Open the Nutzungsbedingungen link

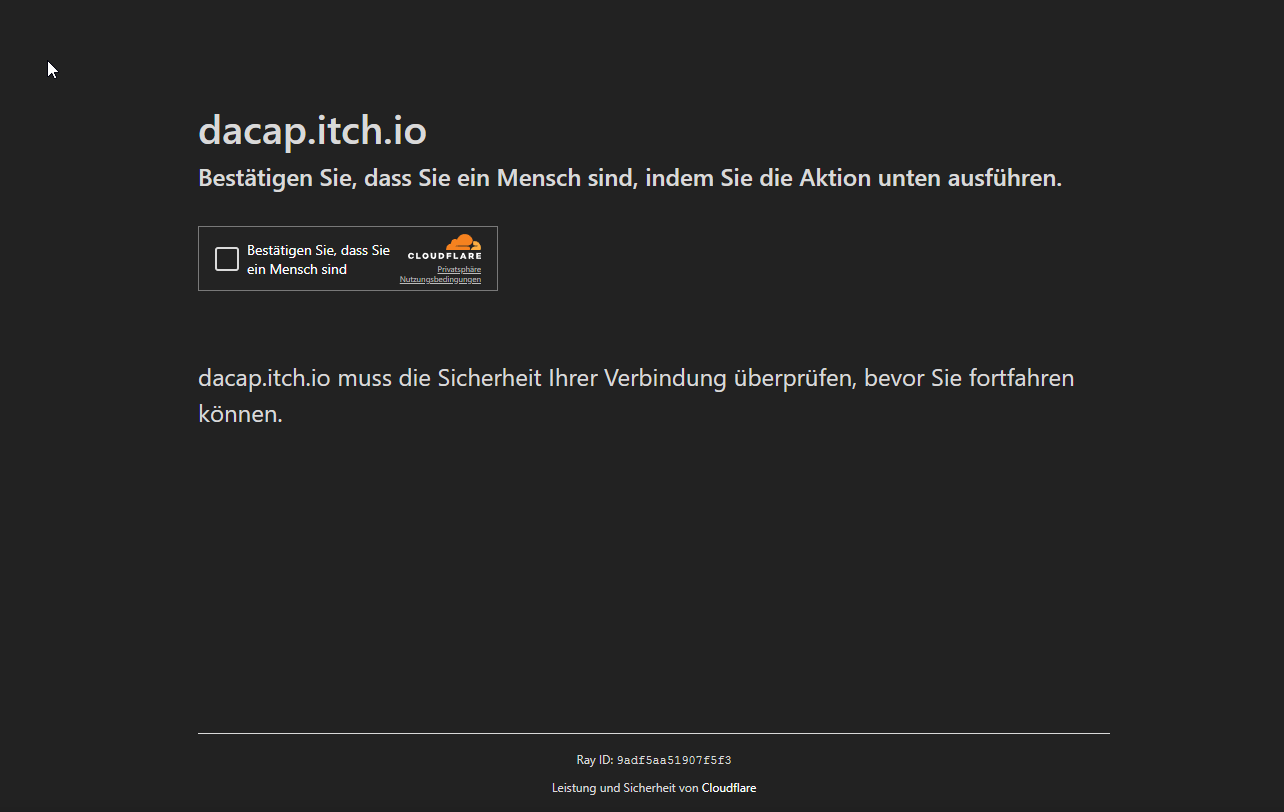point(440,279)
